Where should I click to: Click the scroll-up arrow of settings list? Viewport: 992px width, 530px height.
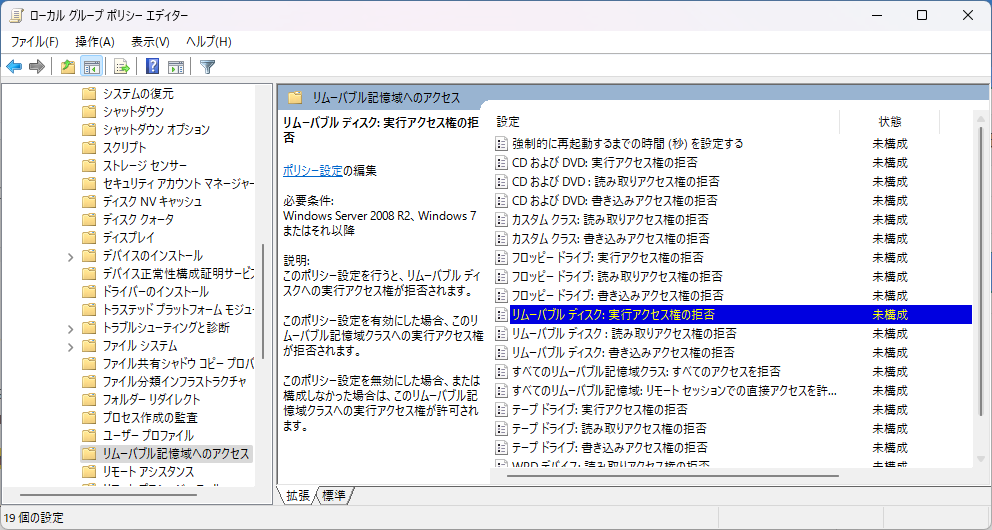tap(981, 118)
